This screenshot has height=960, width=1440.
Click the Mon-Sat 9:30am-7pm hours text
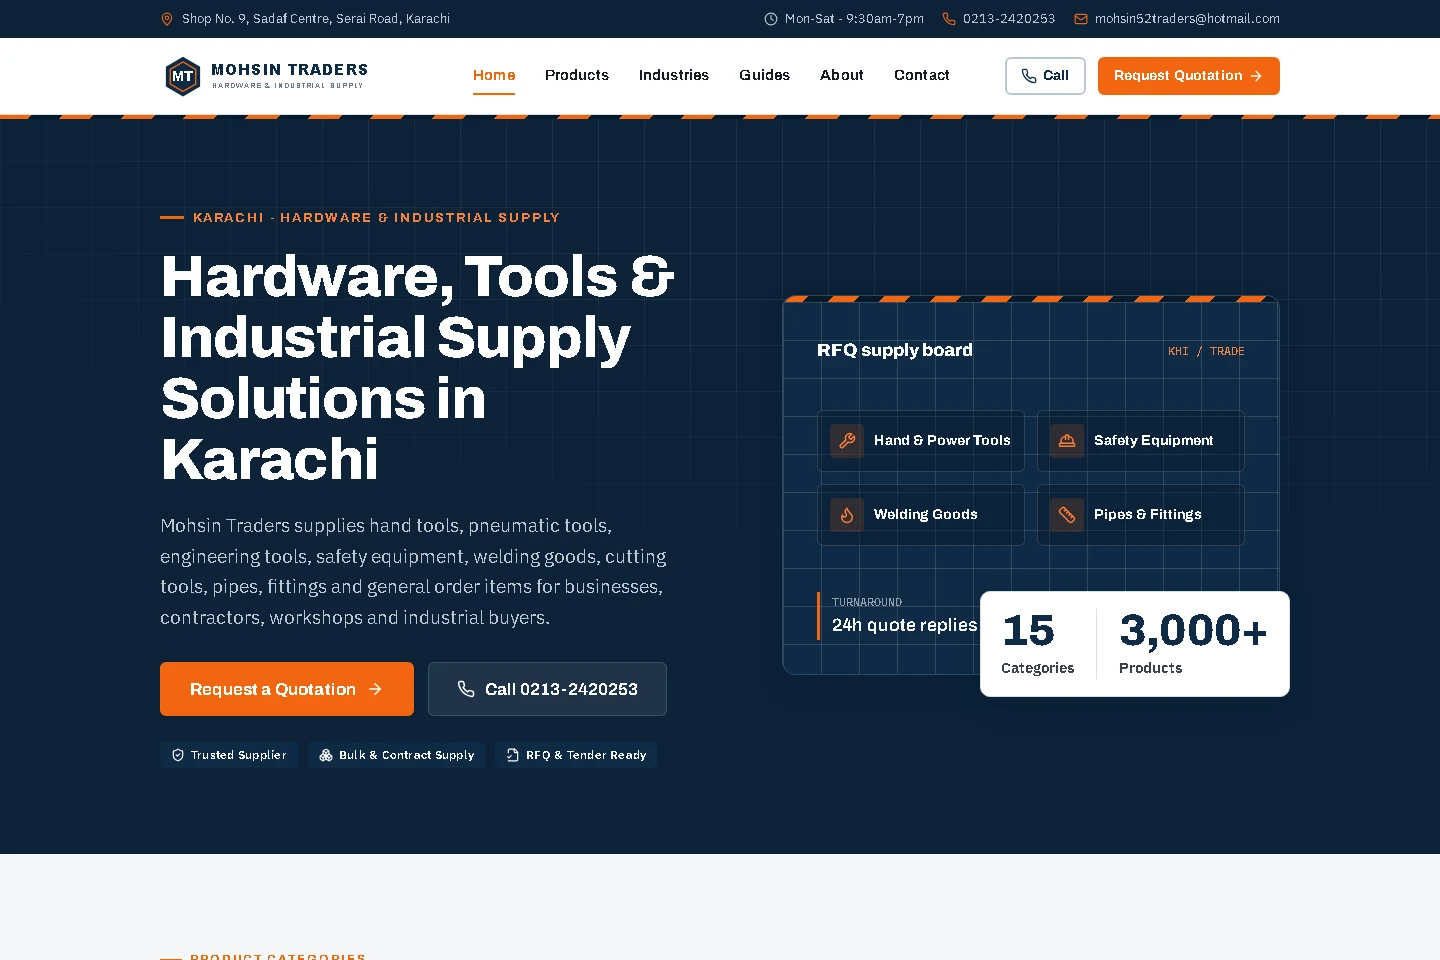[x=854, y=19]
